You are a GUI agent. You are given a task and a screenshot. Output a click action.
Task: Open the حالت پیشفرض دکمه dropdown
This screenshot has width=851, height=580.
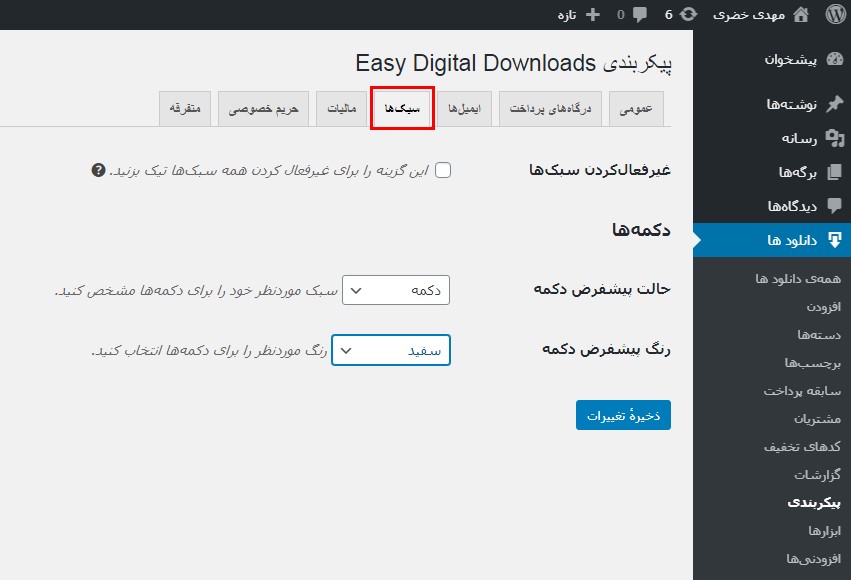click(396, 290)
